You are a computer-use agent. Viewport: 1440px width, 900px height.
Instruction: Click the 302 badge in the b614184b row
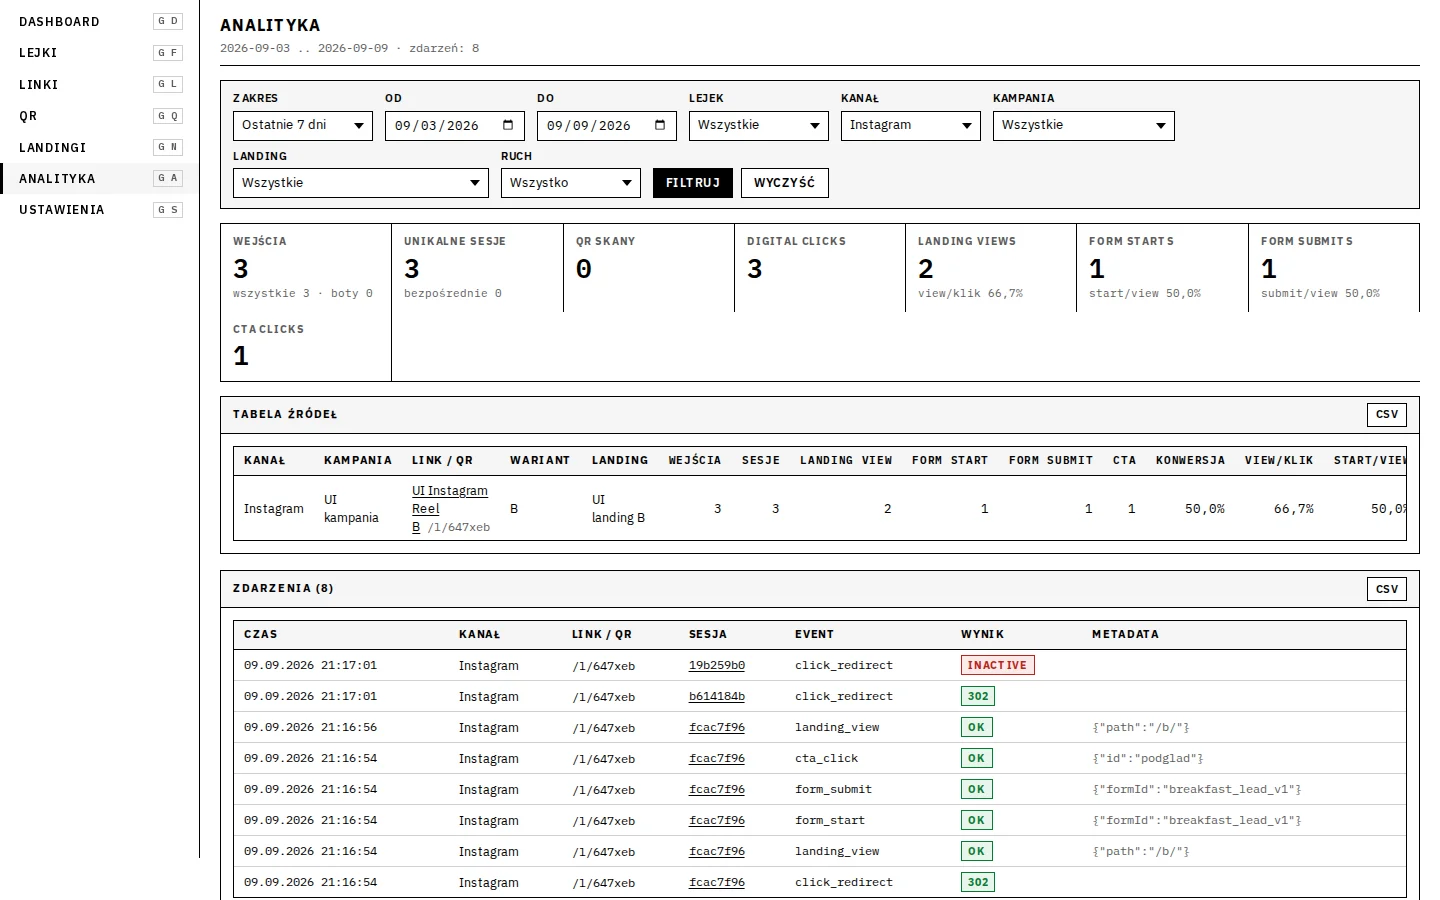[x=978, y=696]
